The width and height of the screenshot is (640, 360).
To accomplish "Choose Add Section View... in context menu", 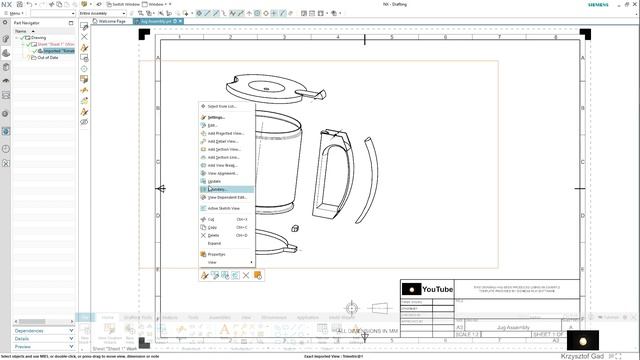I will coord(227,149).
